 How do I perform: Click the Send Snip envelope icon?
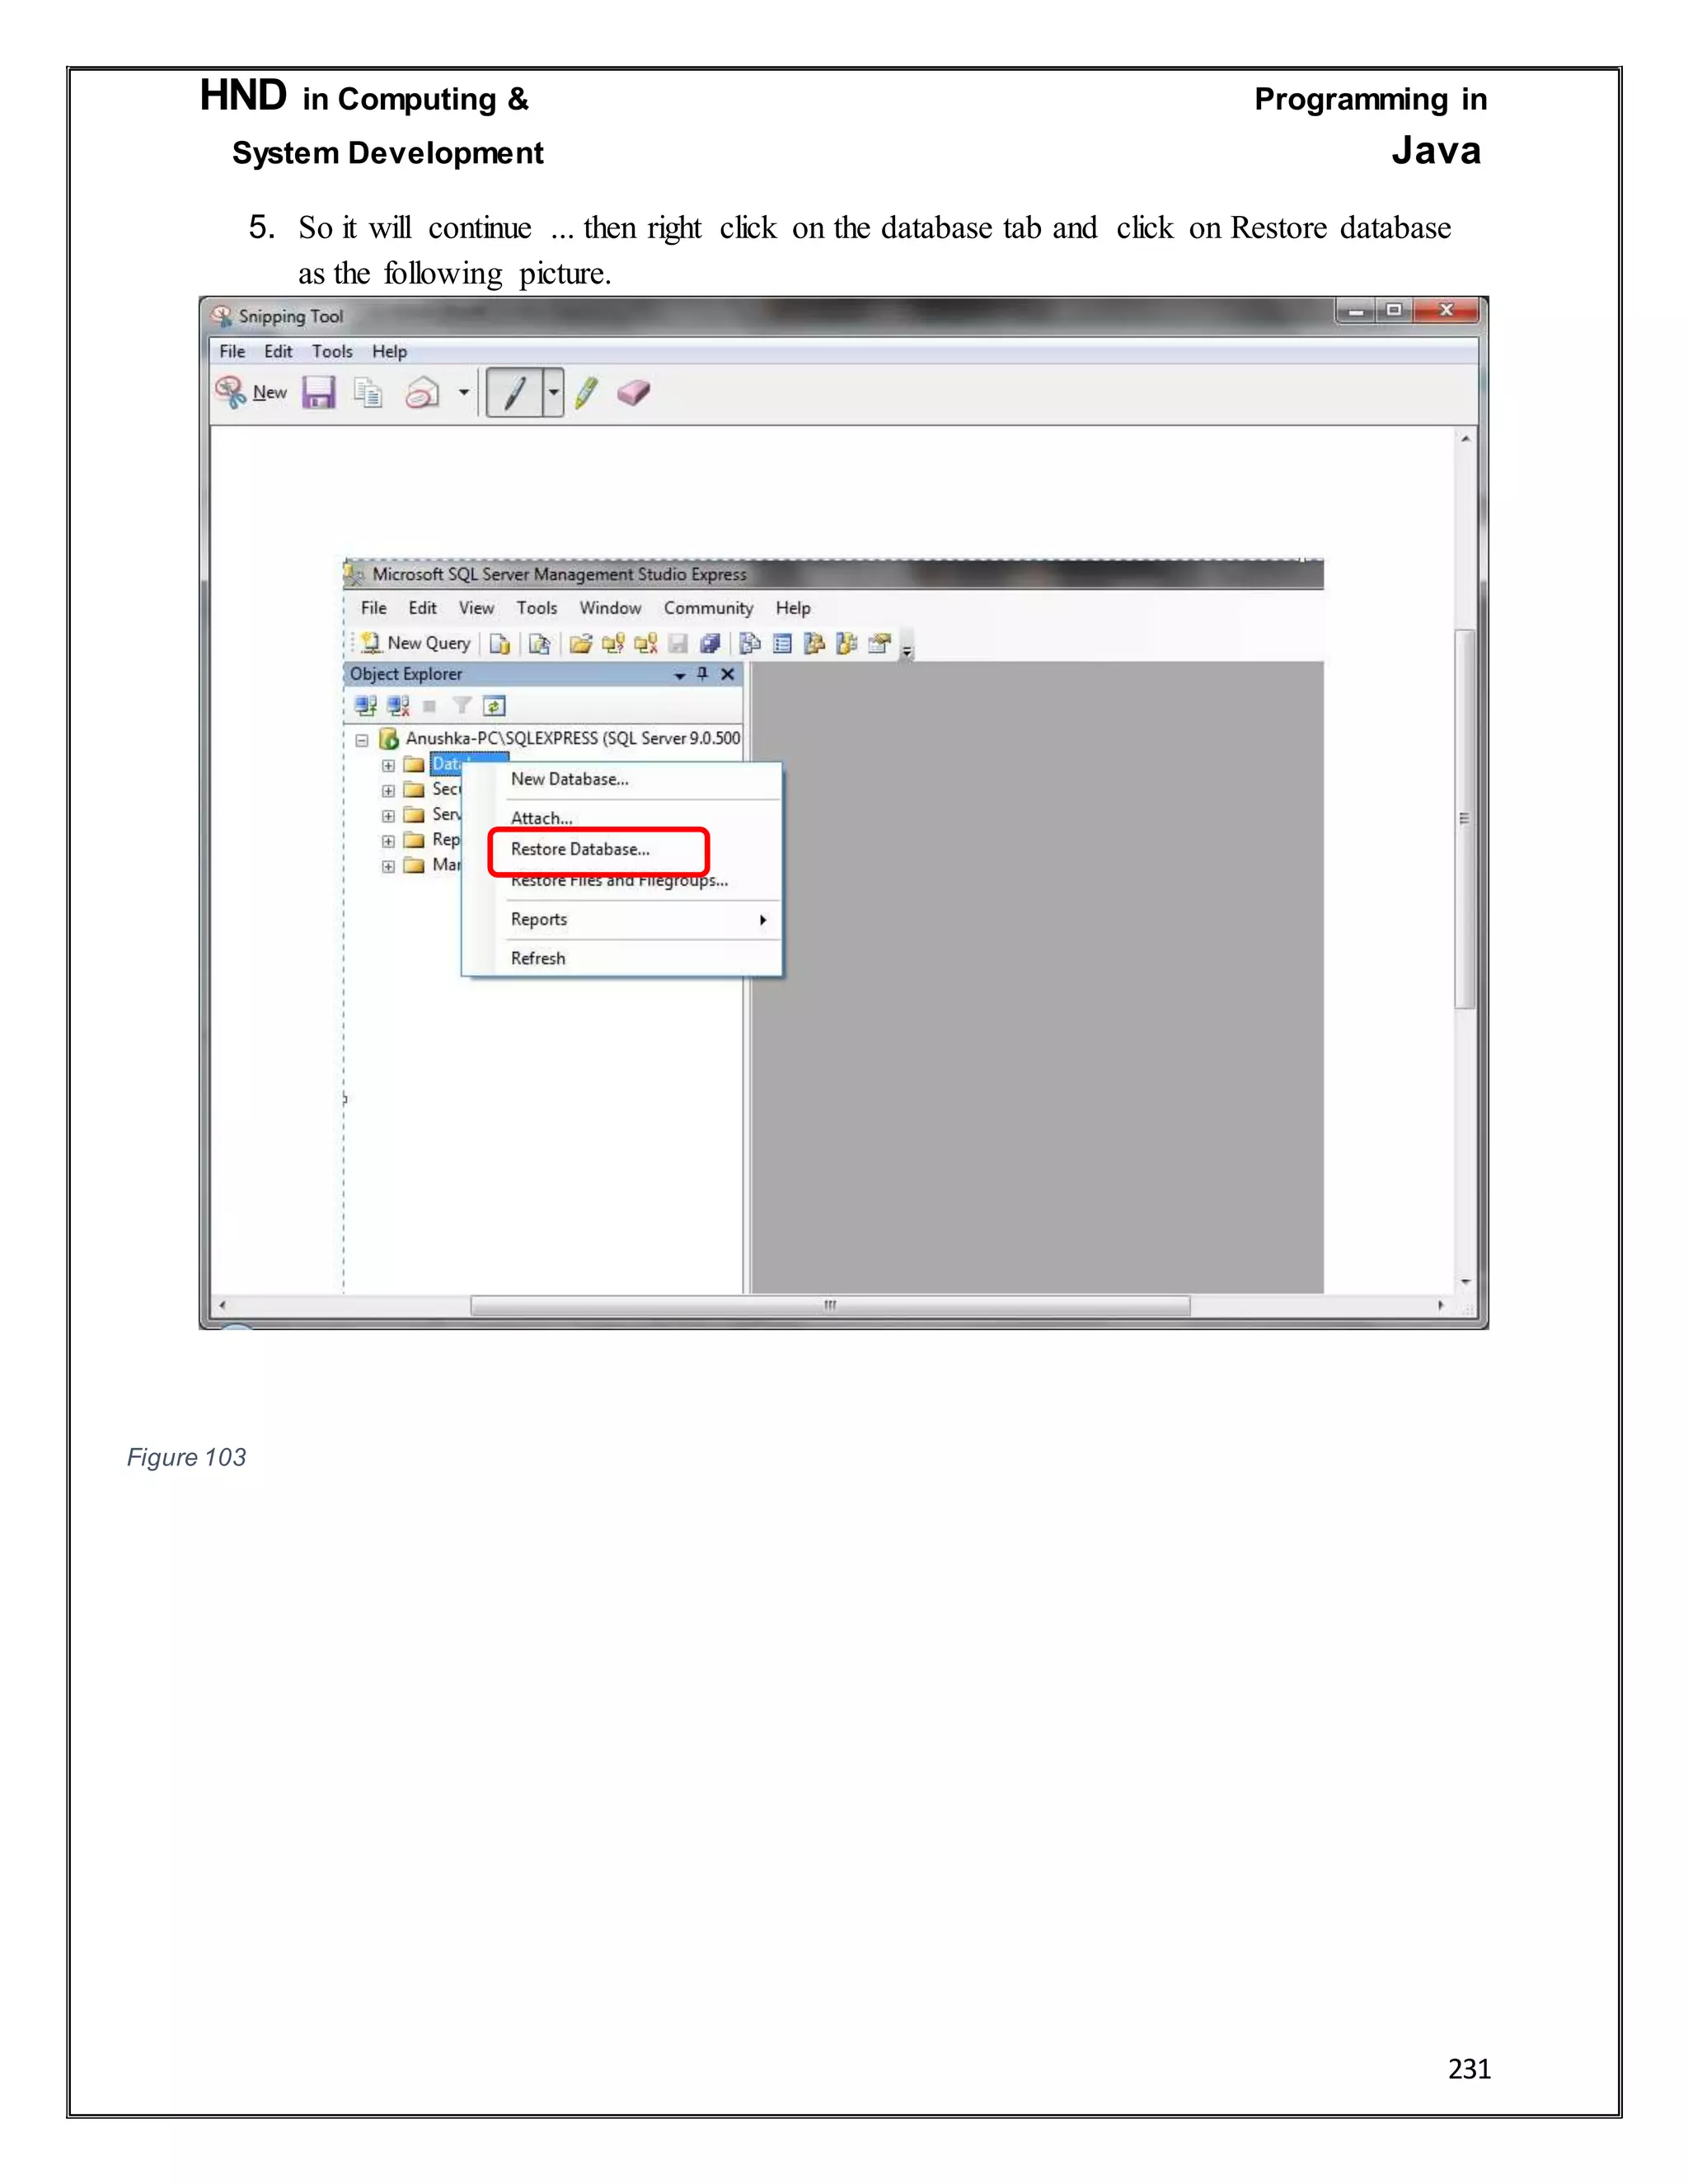point(422,392)
